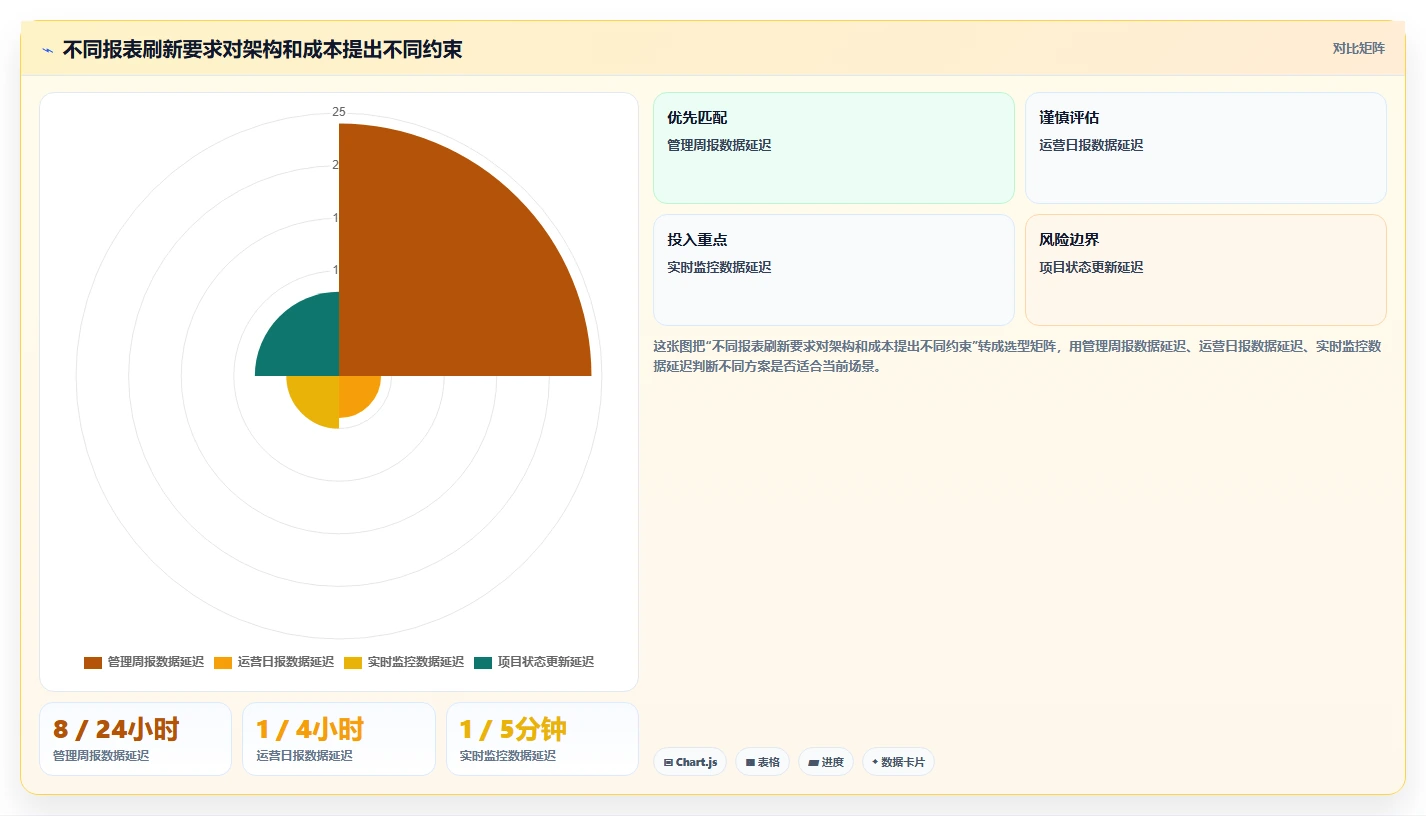This screenshot has height=816, width=1426.
Task: Click the 管理周报数据延迟 legend label
Action: 156,662
